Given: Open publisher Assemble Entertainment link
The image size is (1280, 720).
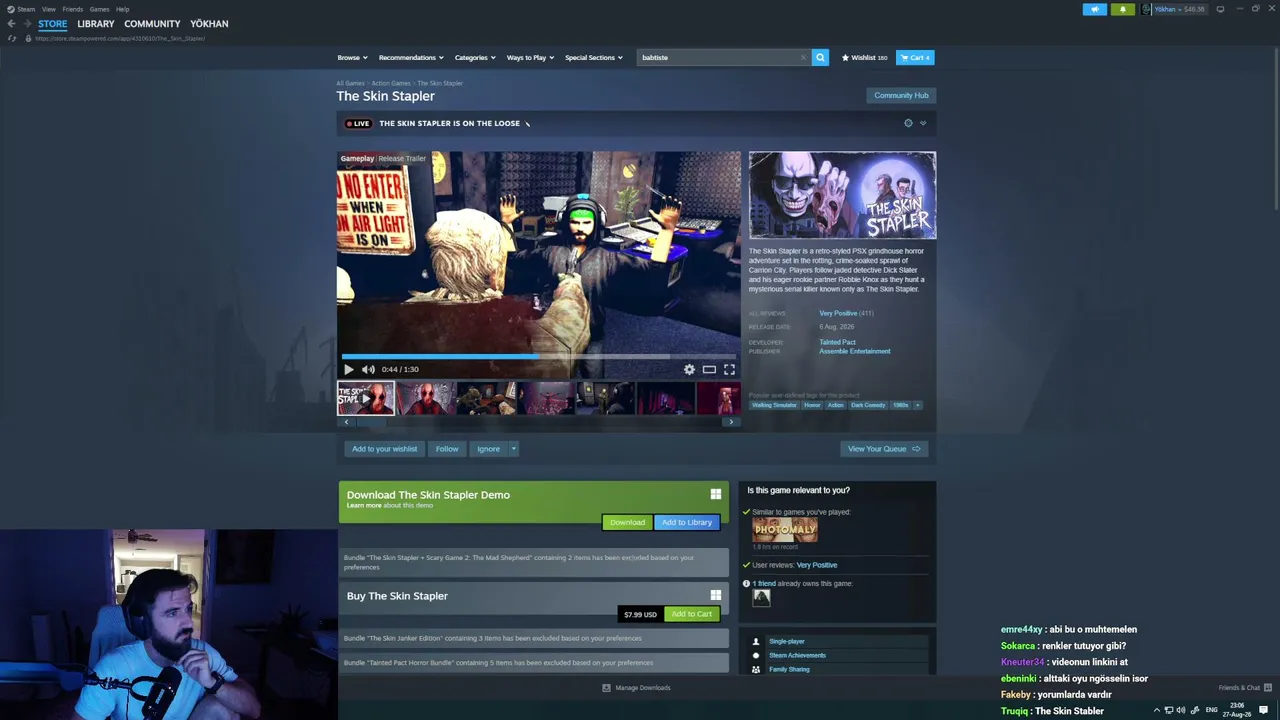Looking at the screenshot, I should pyautogui.click(x=855, y=351).
